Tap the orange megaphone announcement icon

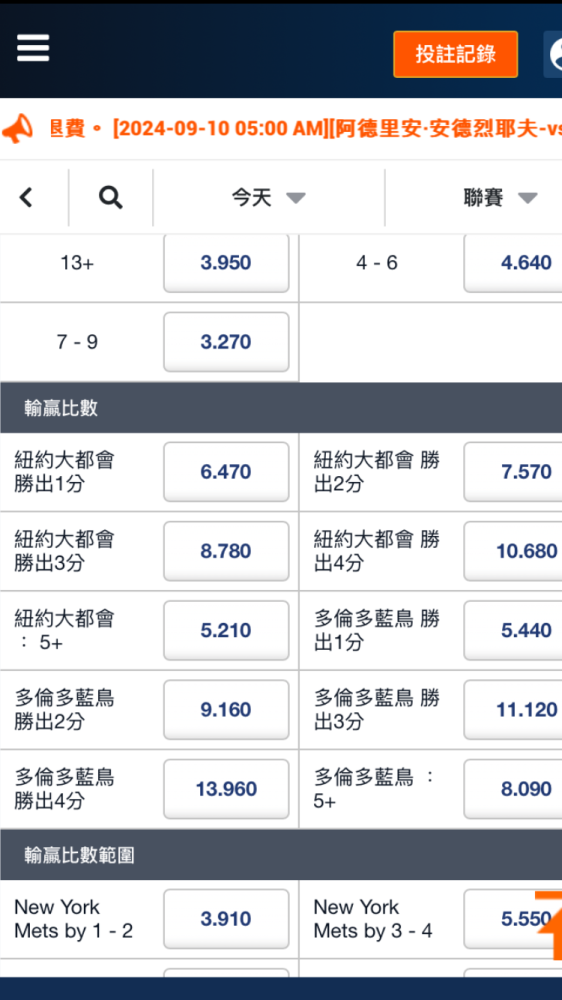click(17, 129)
